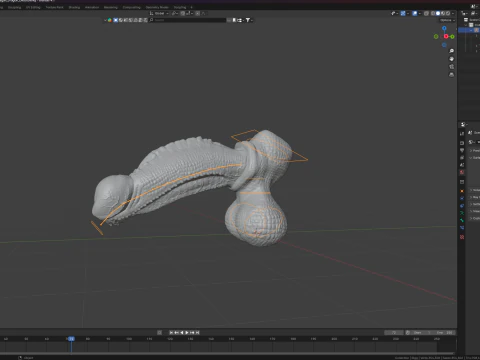Image resolution: width=480 pixels, height=360 pixels.
Task: Switch to the Animation workspace tab
Action: 92,7
